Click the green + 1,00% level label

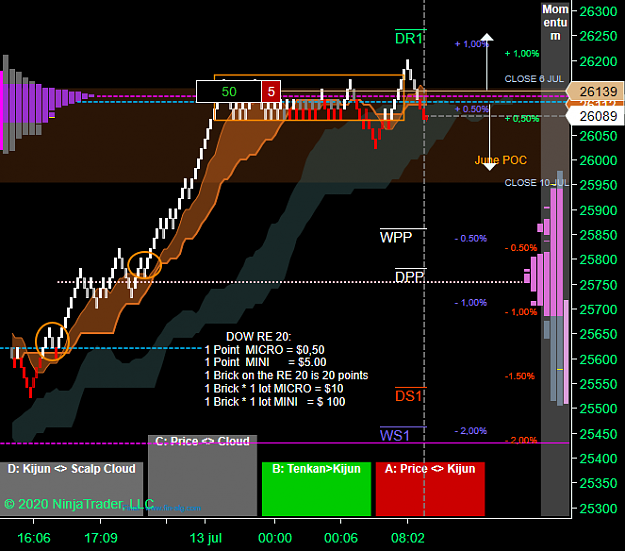522,53
